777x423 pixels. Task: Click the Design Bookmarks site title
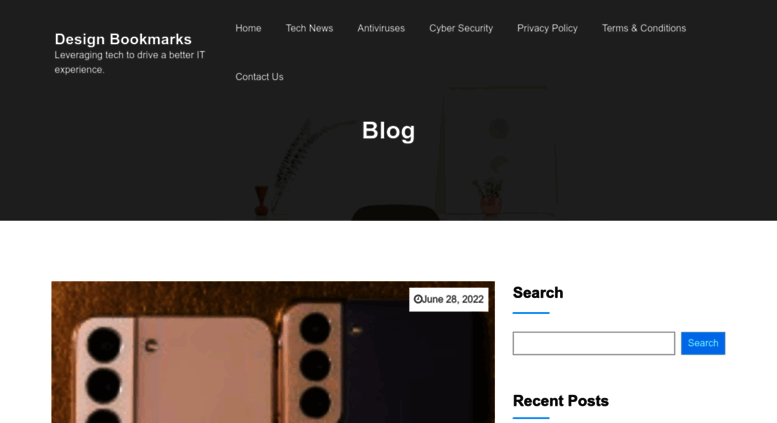click(123, 39)
